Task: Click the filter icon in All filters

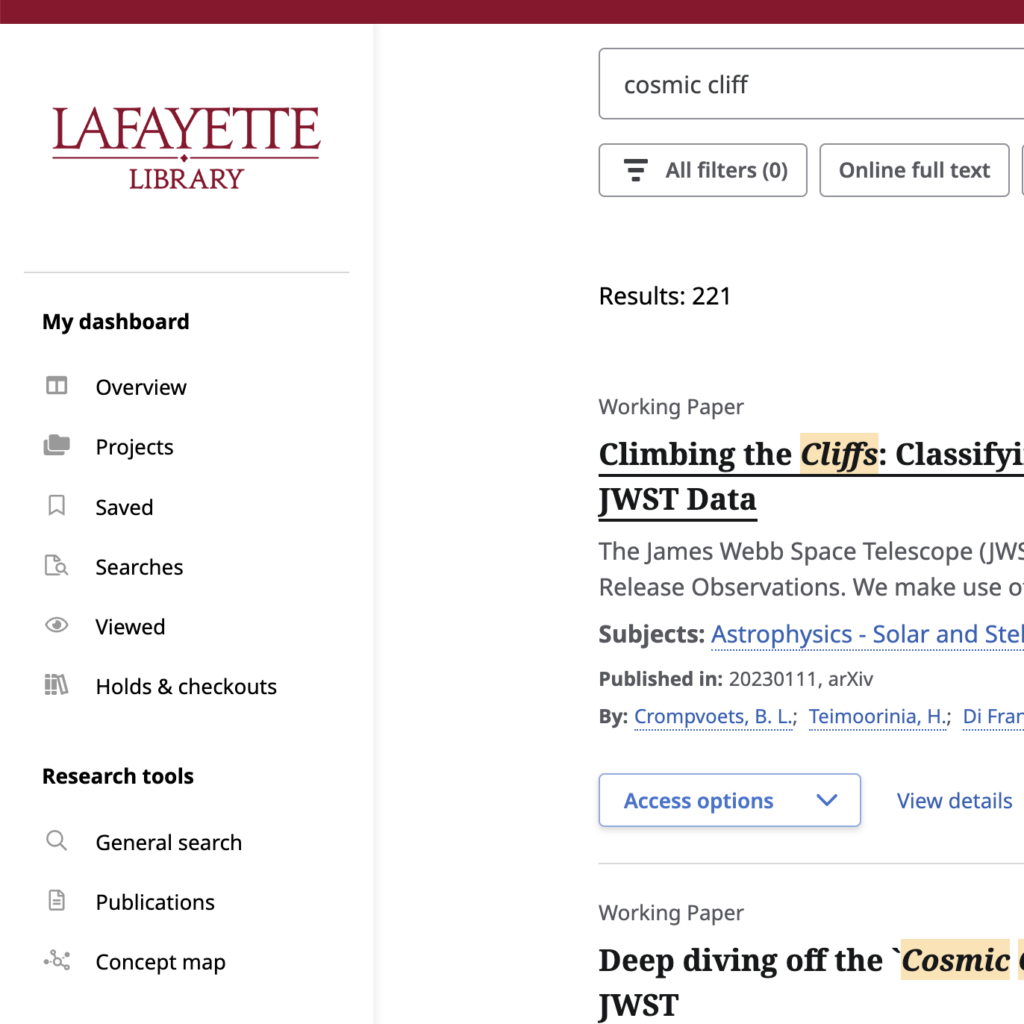Action: point(635,170)
